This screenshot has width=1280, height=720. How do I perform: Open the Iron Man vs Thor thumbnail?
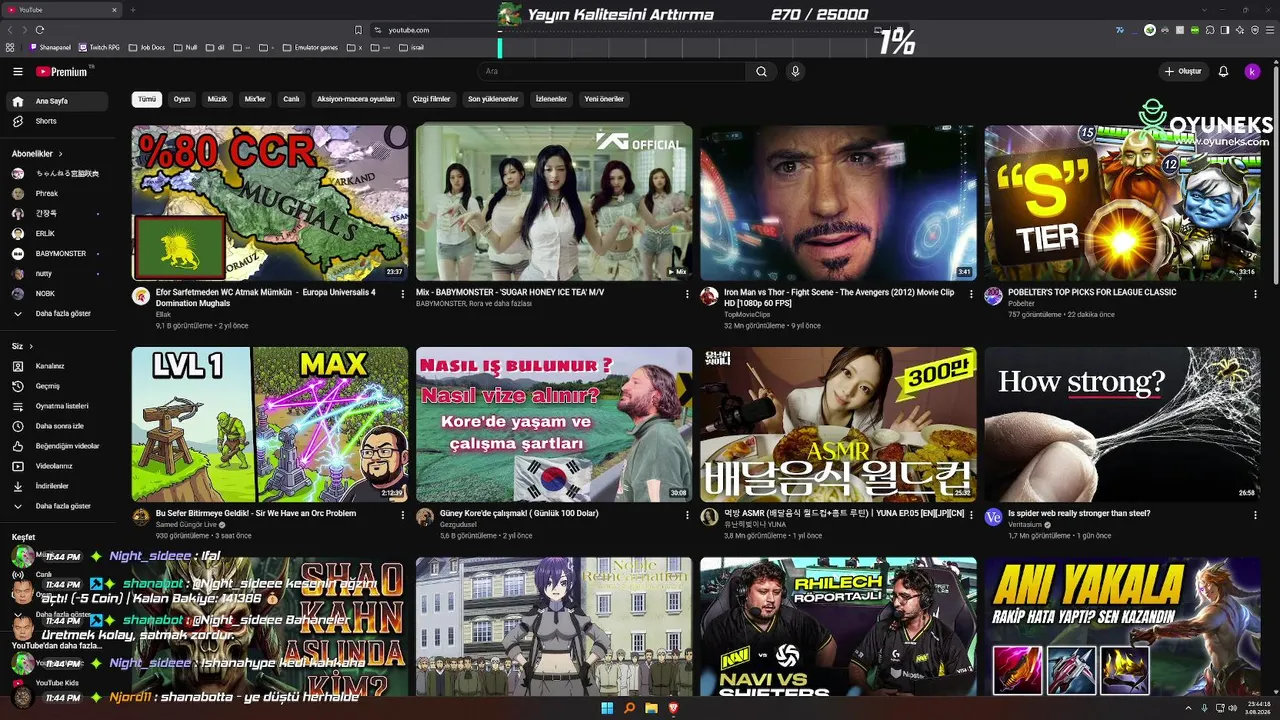pyautogui.click(x=838, y=202)
